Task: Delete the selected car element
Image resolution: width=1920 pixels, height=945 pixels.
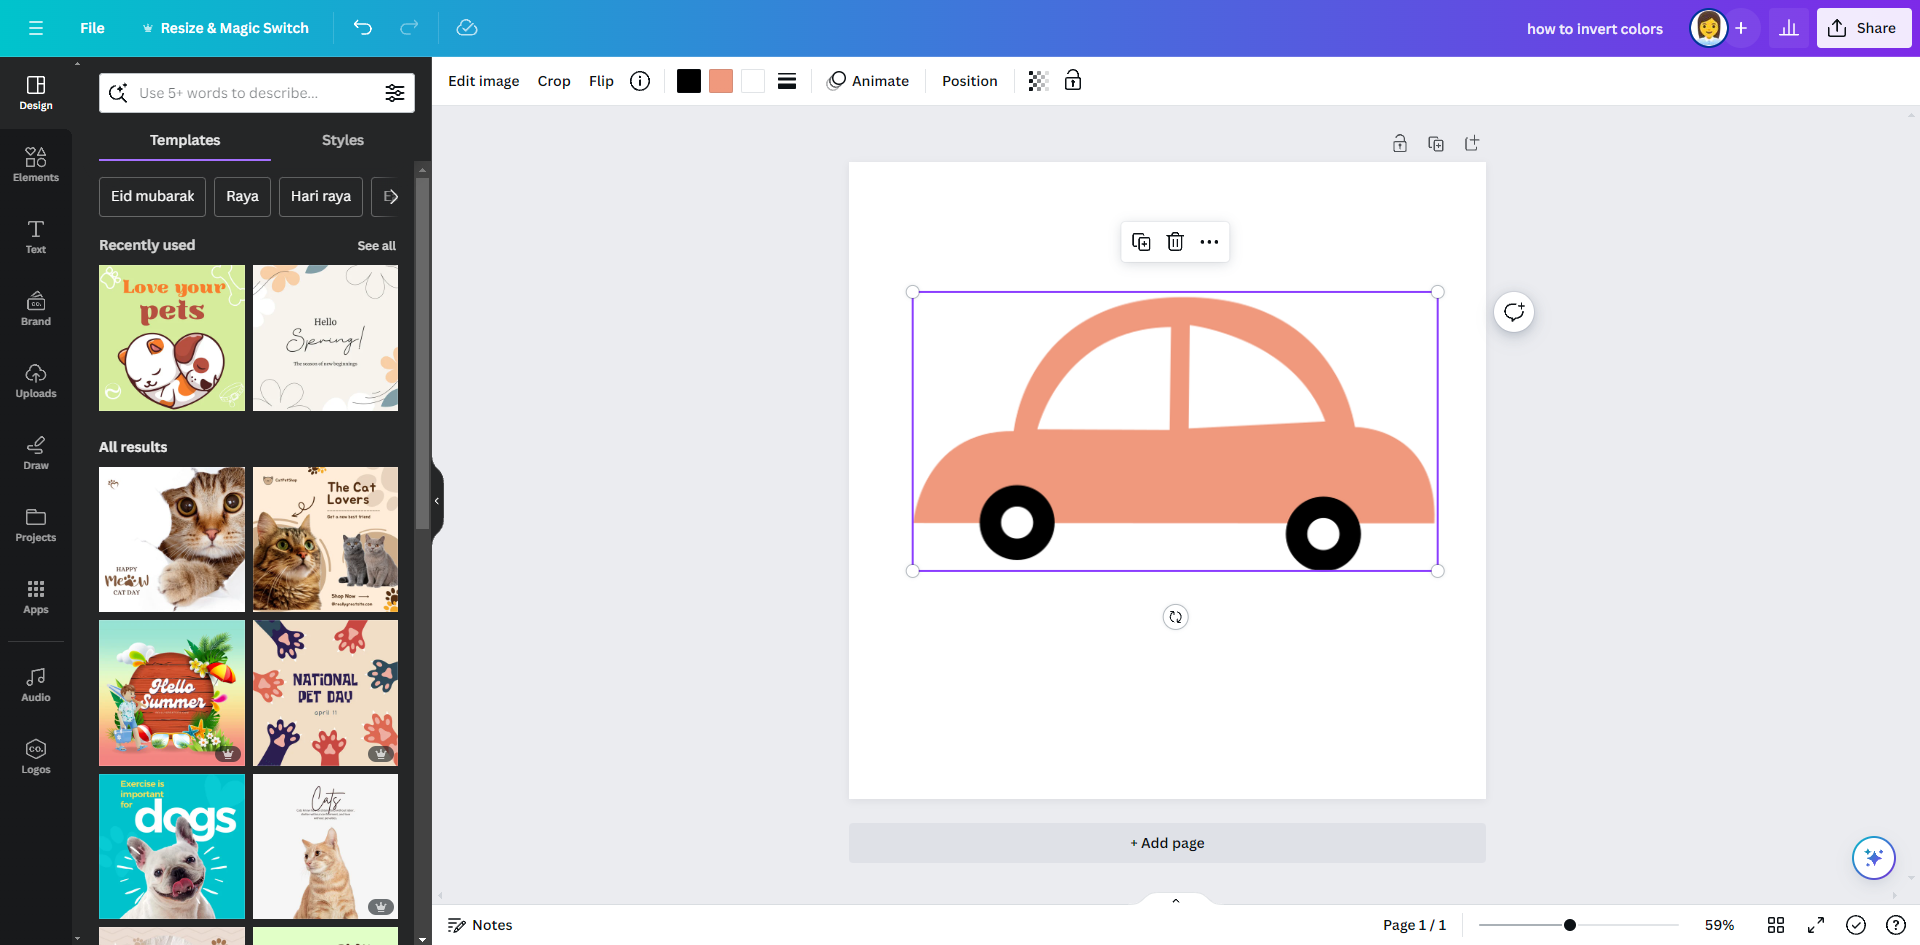Action: point(1175,242)
